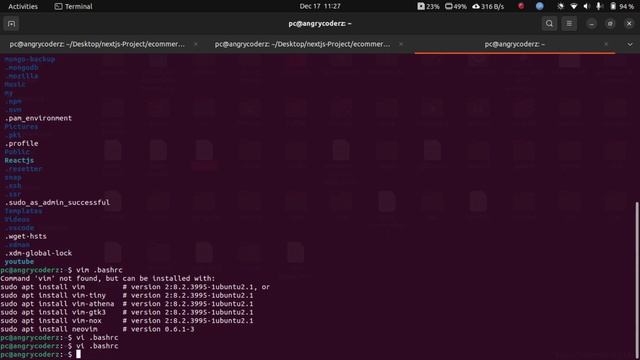Open the battery 94% indicator
Viewport: 640px width, 360px height.
click(x=622, y=6)
